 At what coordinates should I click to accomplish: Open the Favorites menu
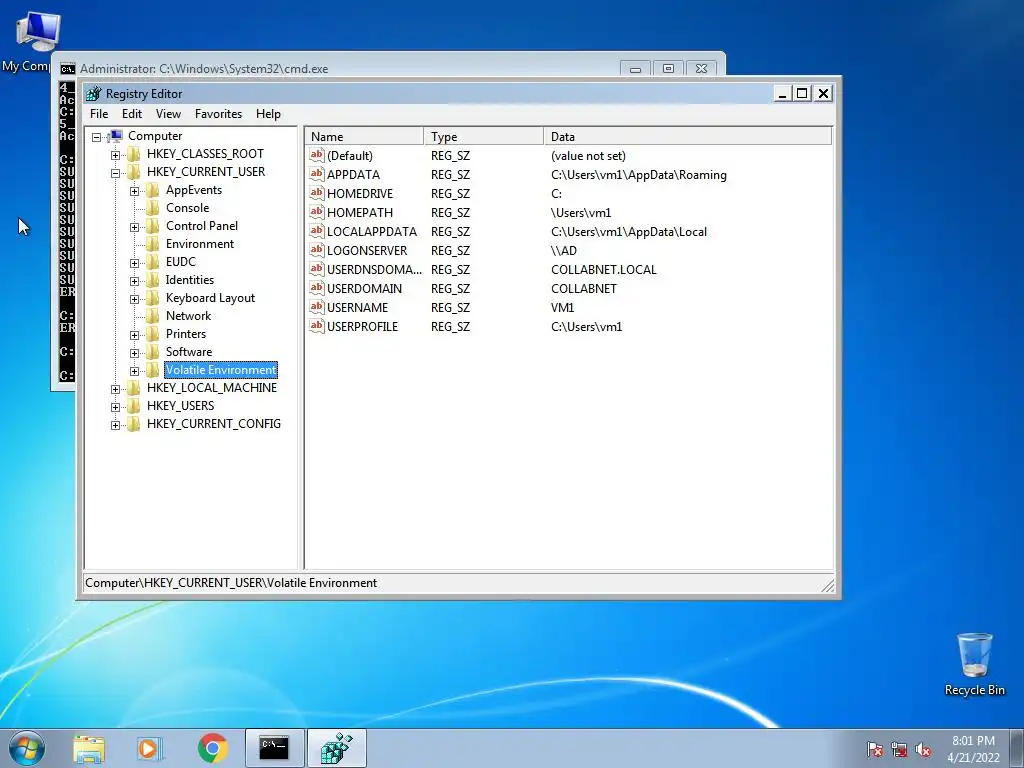pos(218,114)
